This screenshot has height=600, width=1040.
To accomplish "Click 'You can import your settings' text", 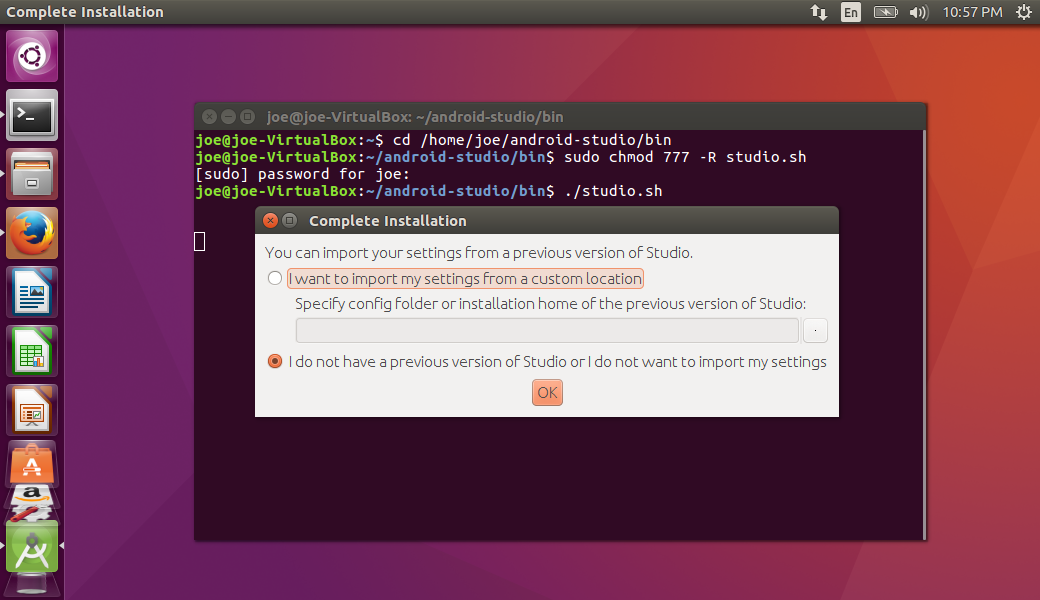I will tap(479, 253).
